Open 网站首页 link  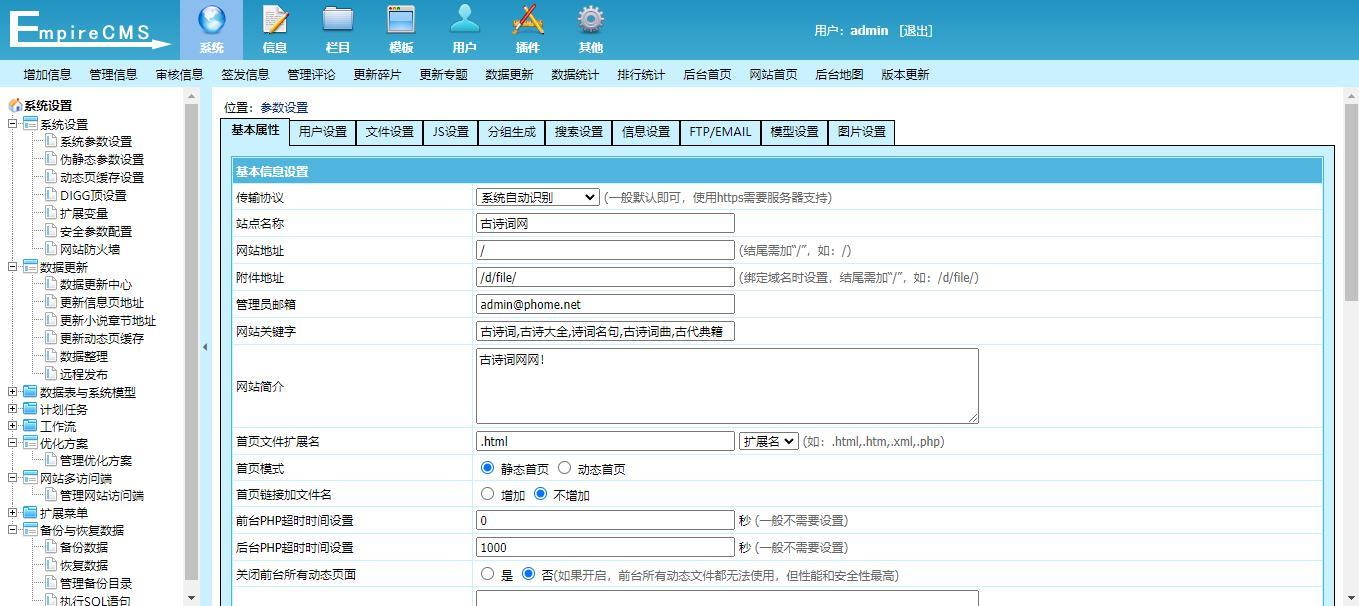point(773,74)
